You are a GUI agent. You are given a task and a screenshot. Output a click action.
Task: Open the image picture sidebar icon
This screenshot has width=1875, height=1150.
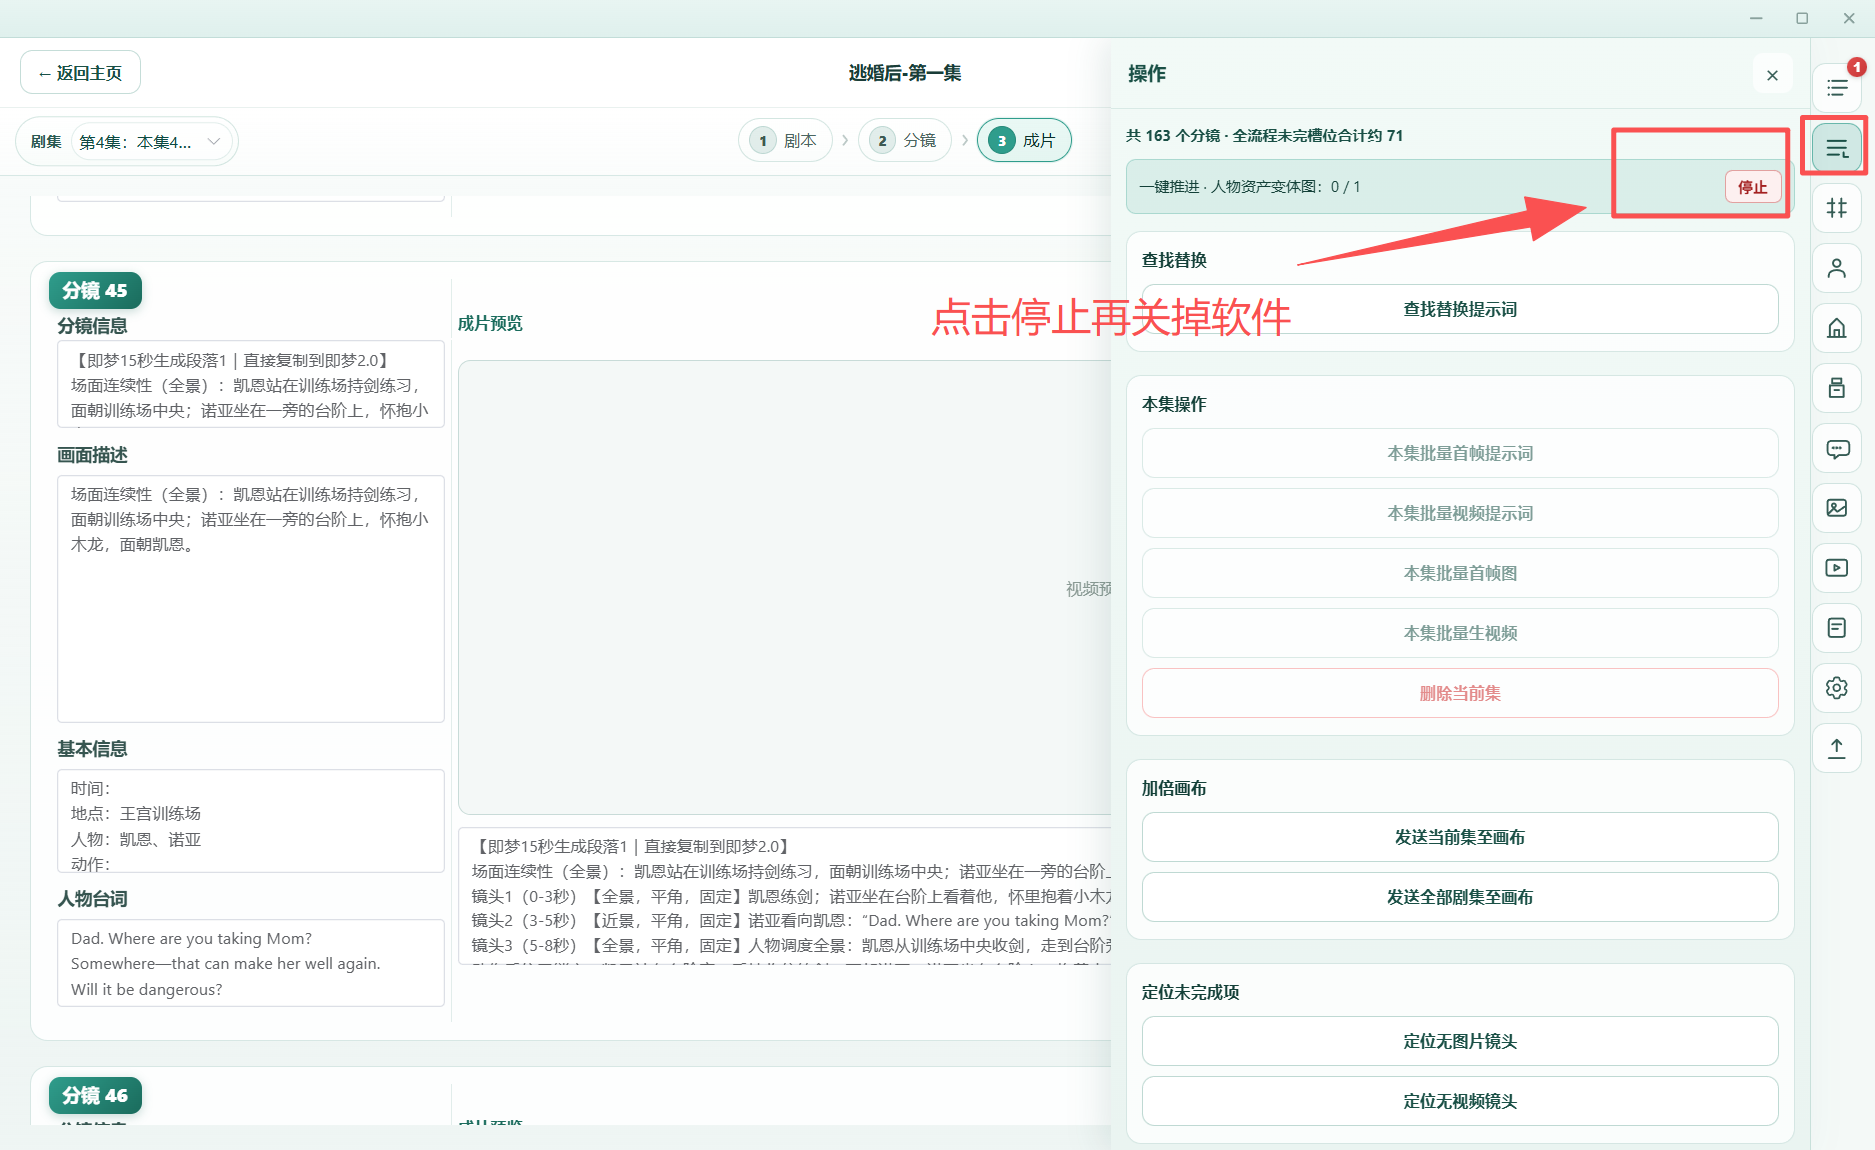(x=1837, y=508)
